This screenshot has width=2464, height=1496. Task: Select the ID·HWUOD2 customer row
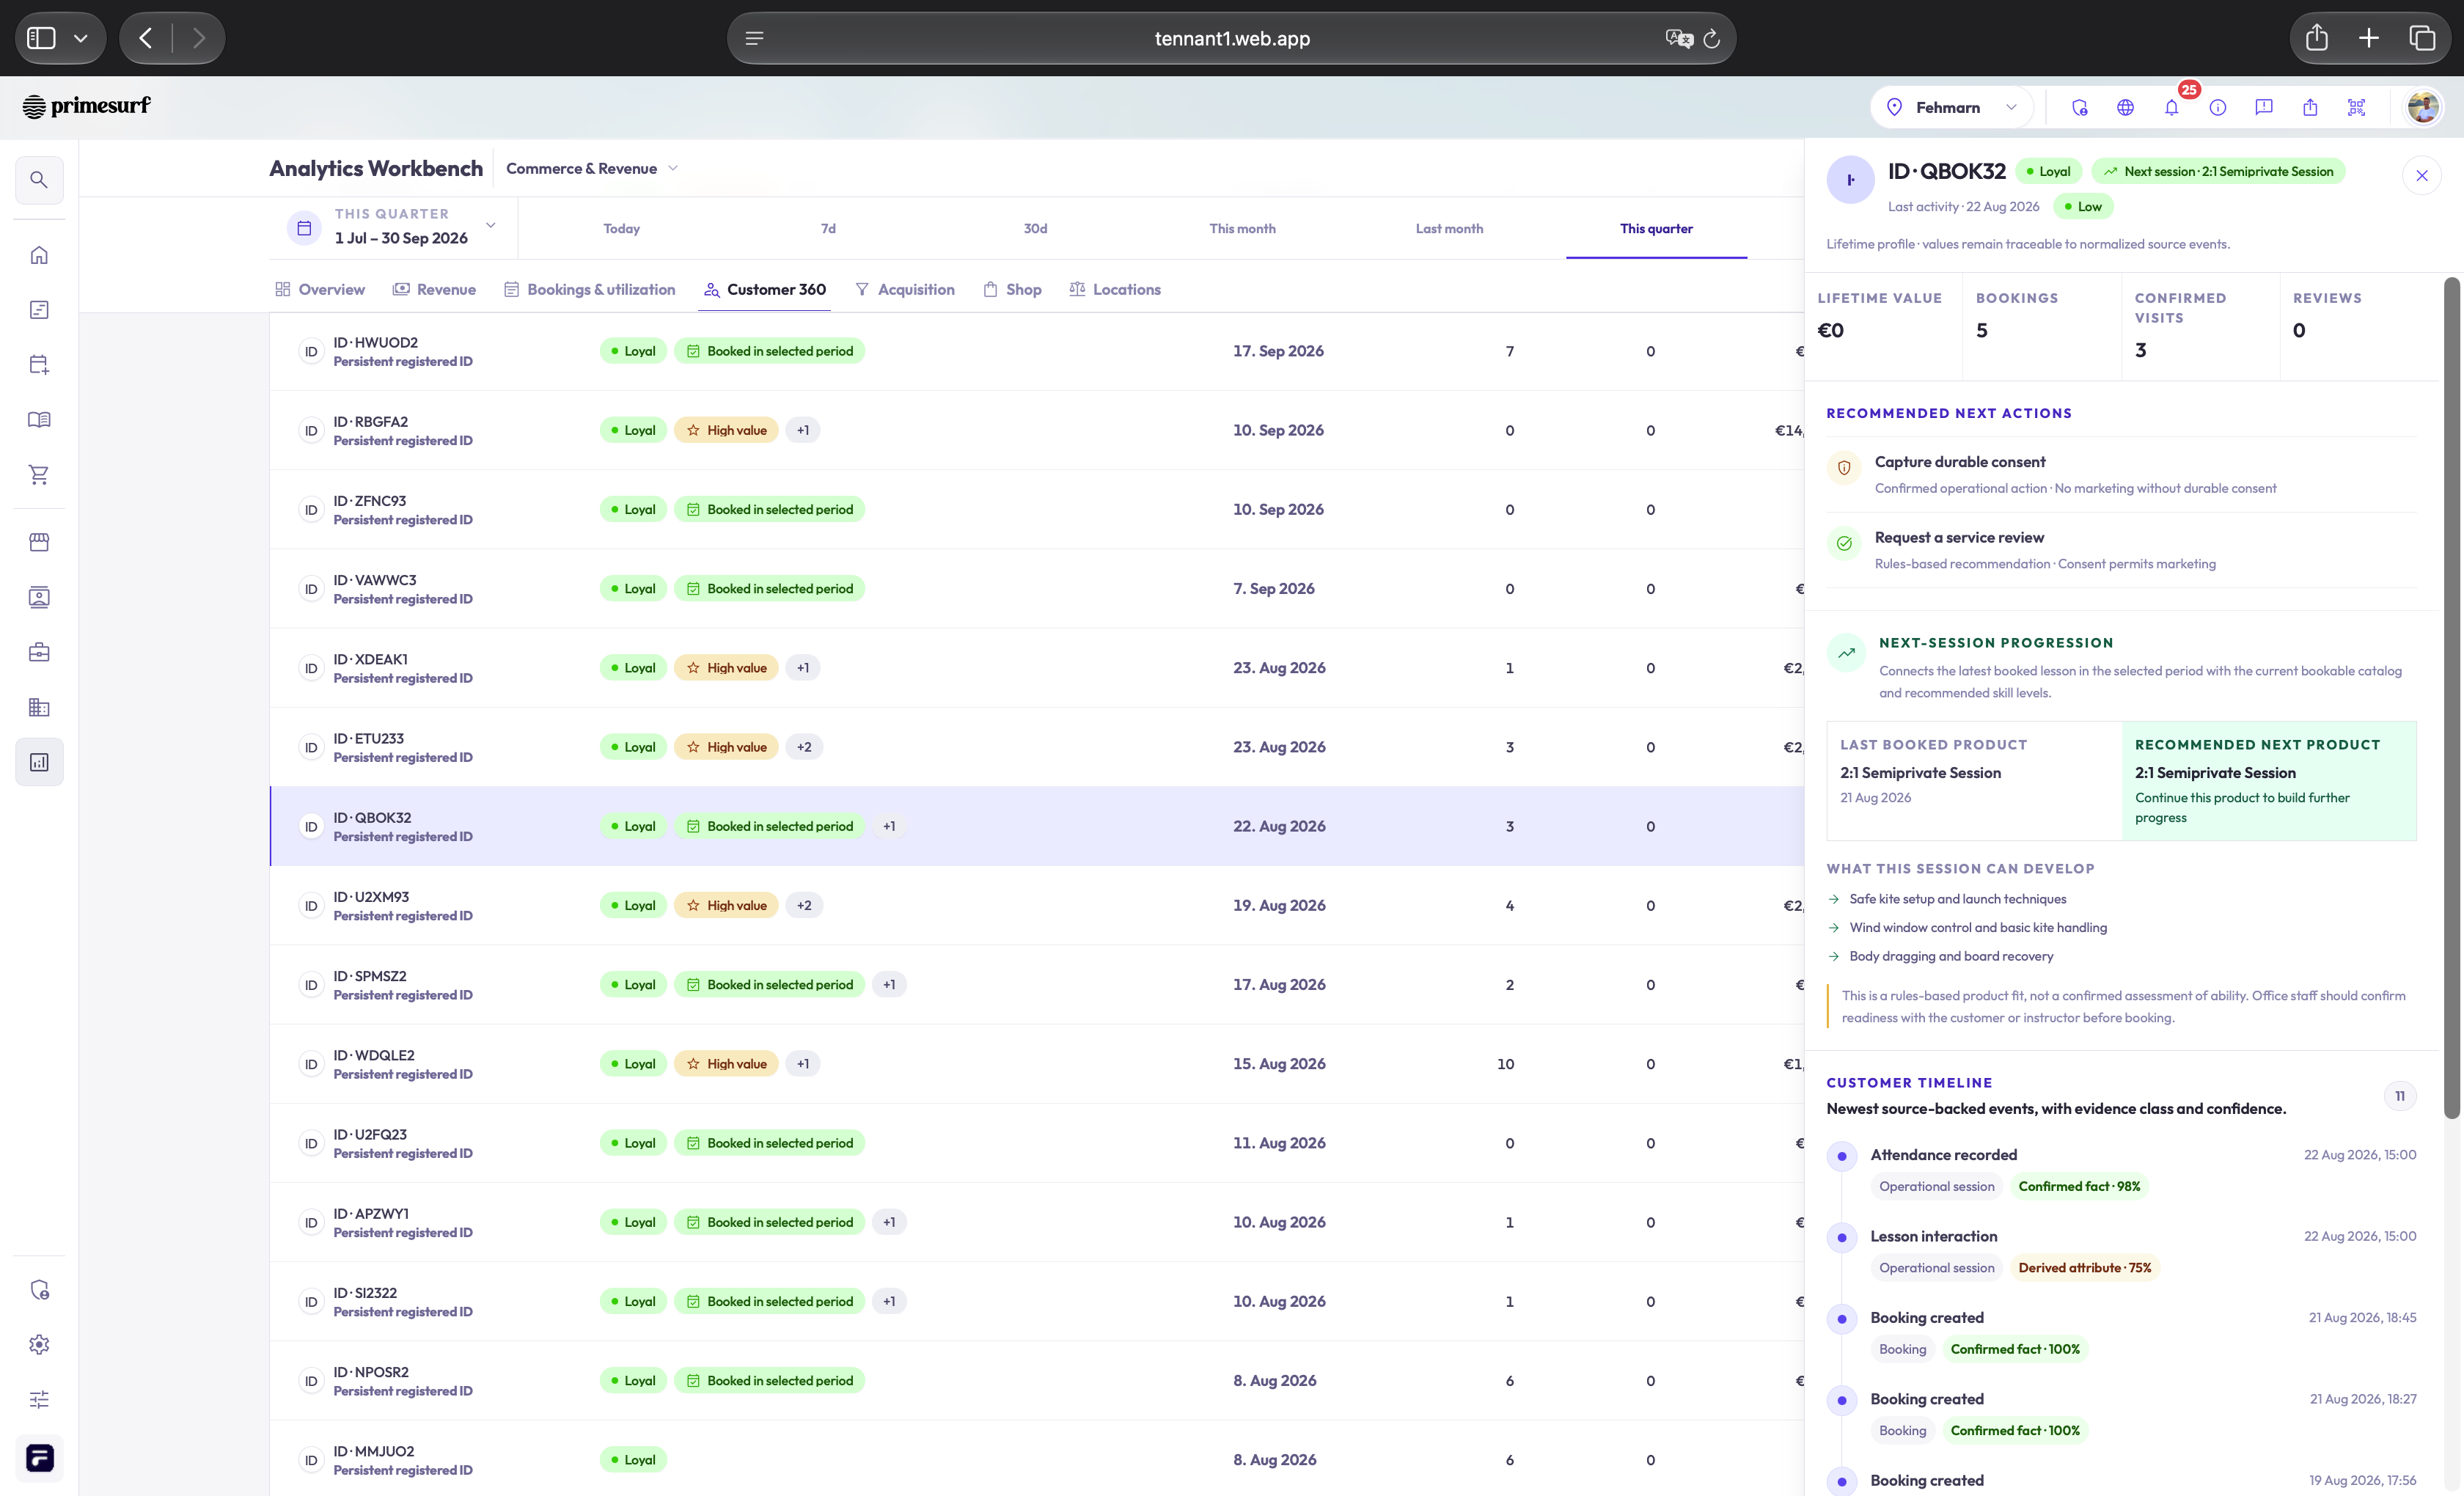1036,351
